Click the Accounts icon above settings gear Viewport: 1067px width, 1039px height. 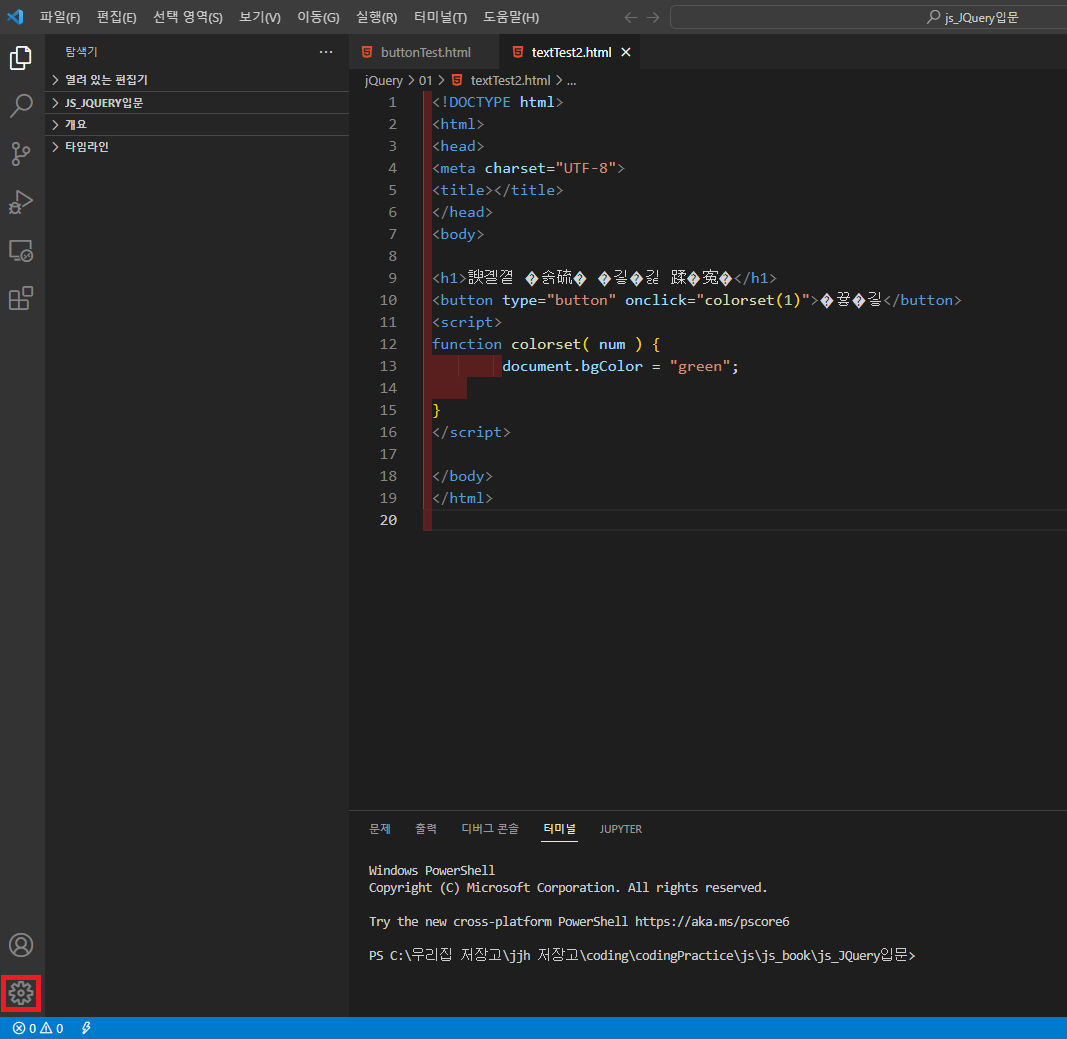(x=21, y=944)
